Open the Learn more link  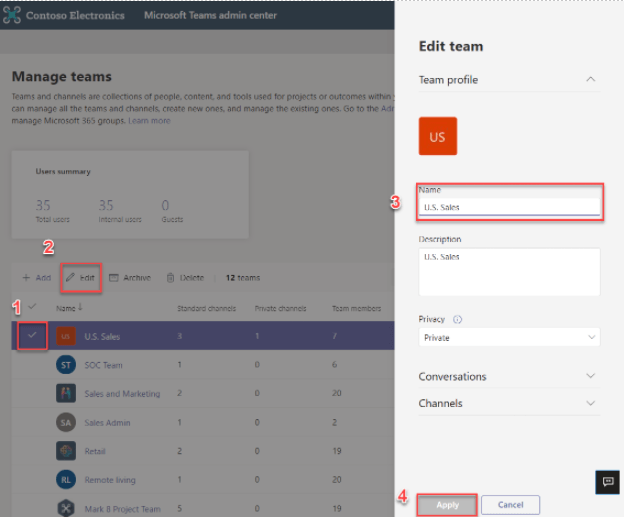tap(149, 121)
